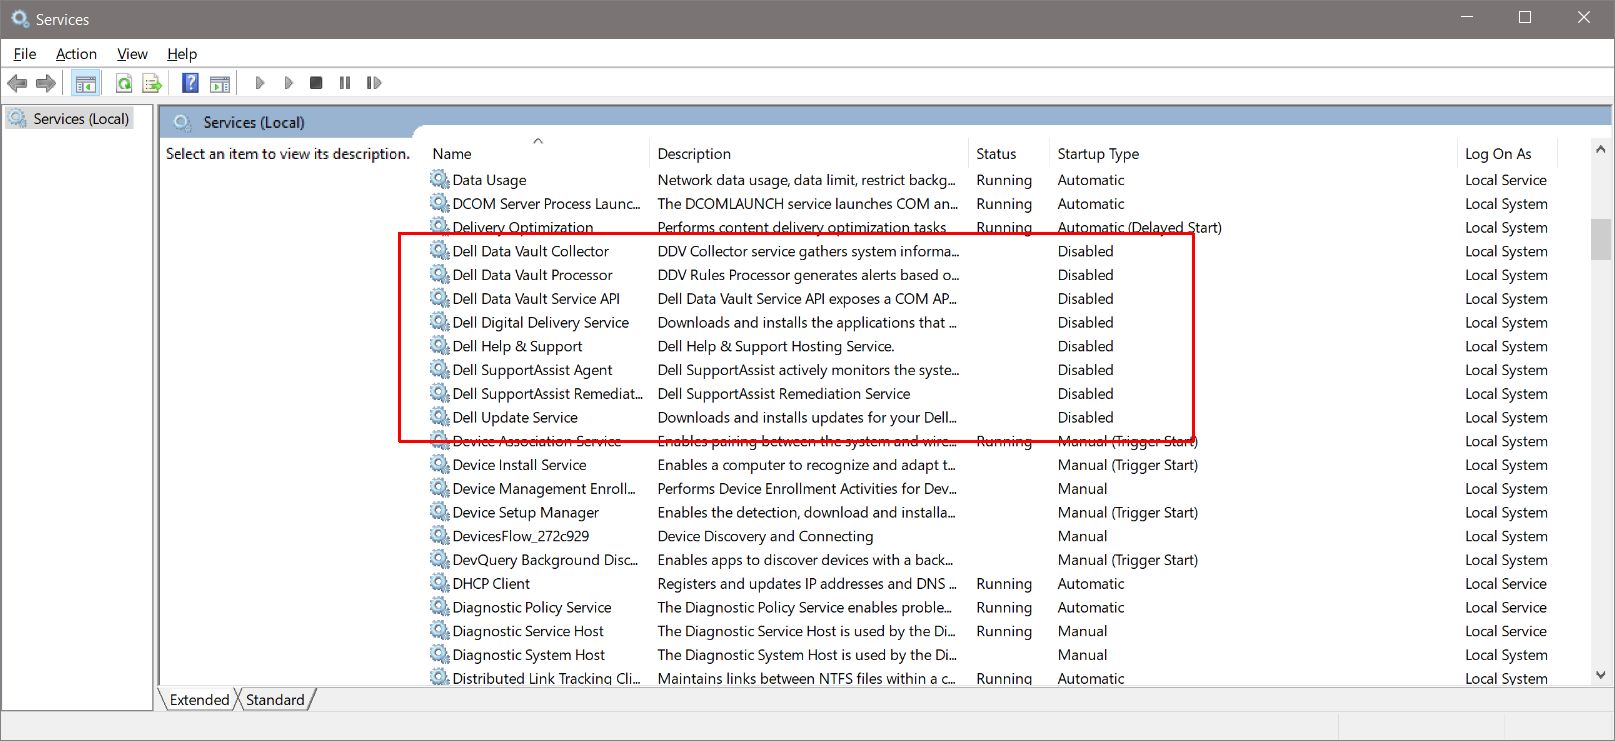The width and height of the screenshot is (1615, 741).
Task: Click Disabled startup type for Dell Update Service
Action: tap(1086, 417)
